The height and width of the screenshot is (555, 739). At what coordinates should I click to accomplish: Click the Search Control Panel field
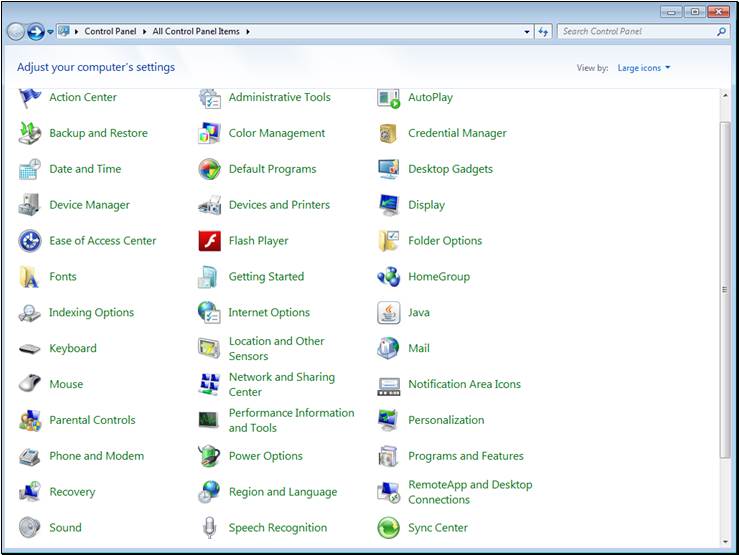pos(636,32)
